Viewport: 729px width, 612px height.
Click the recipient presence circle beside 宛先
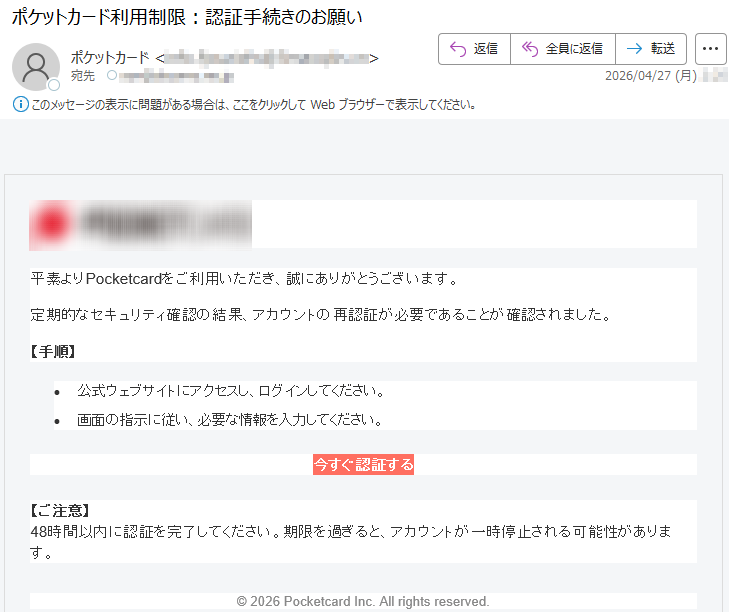coord(112,75)
